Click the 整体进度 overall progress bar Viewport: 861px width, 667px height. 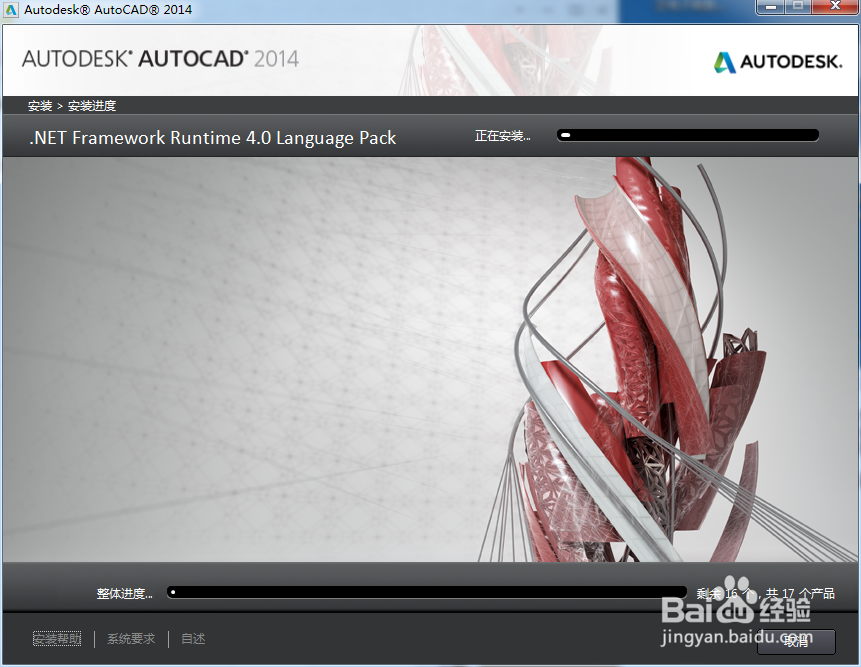click(x=427, y=592)
